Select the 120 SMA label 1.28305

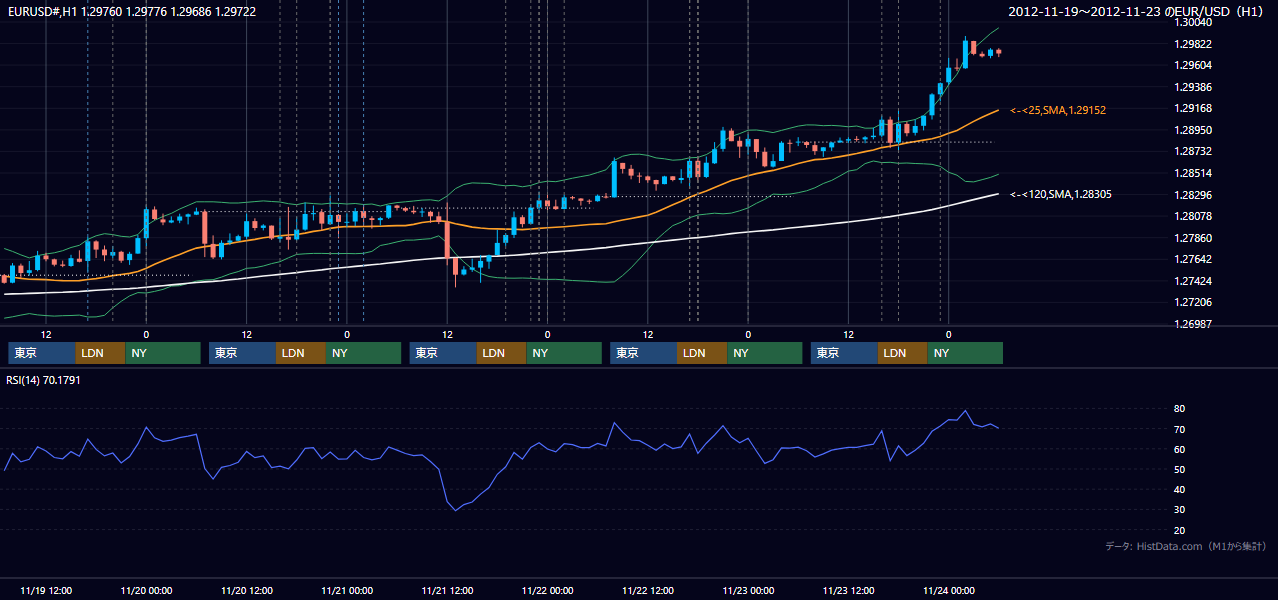[x=1063, y=194]
